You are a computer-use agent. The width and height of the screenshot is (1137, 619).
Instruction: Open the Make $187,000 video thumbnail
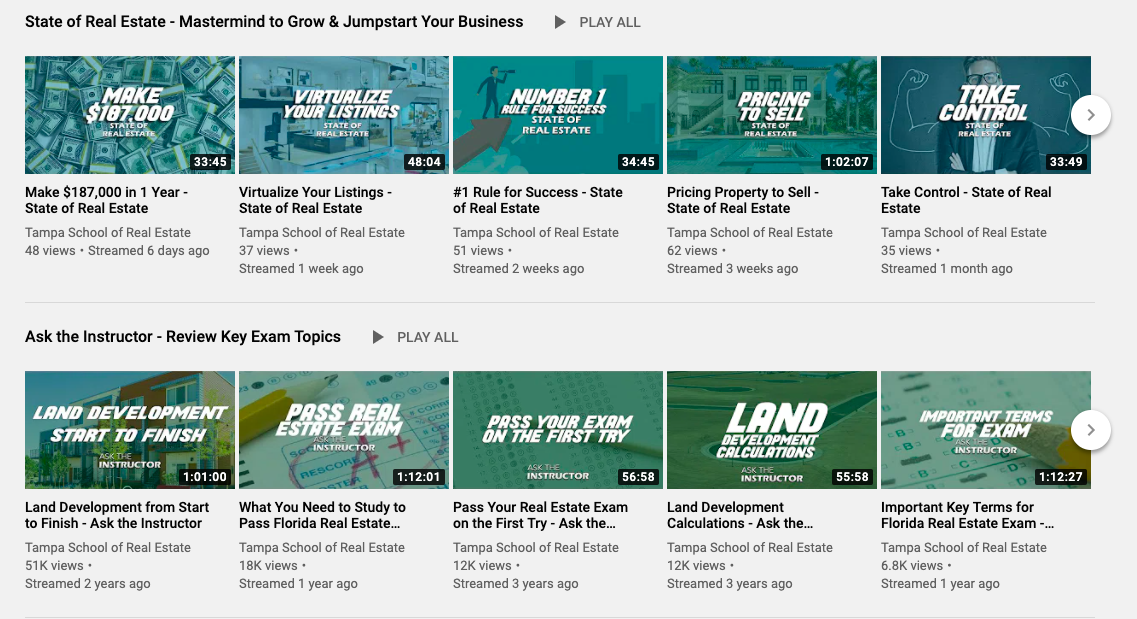(x=130, y=115)
